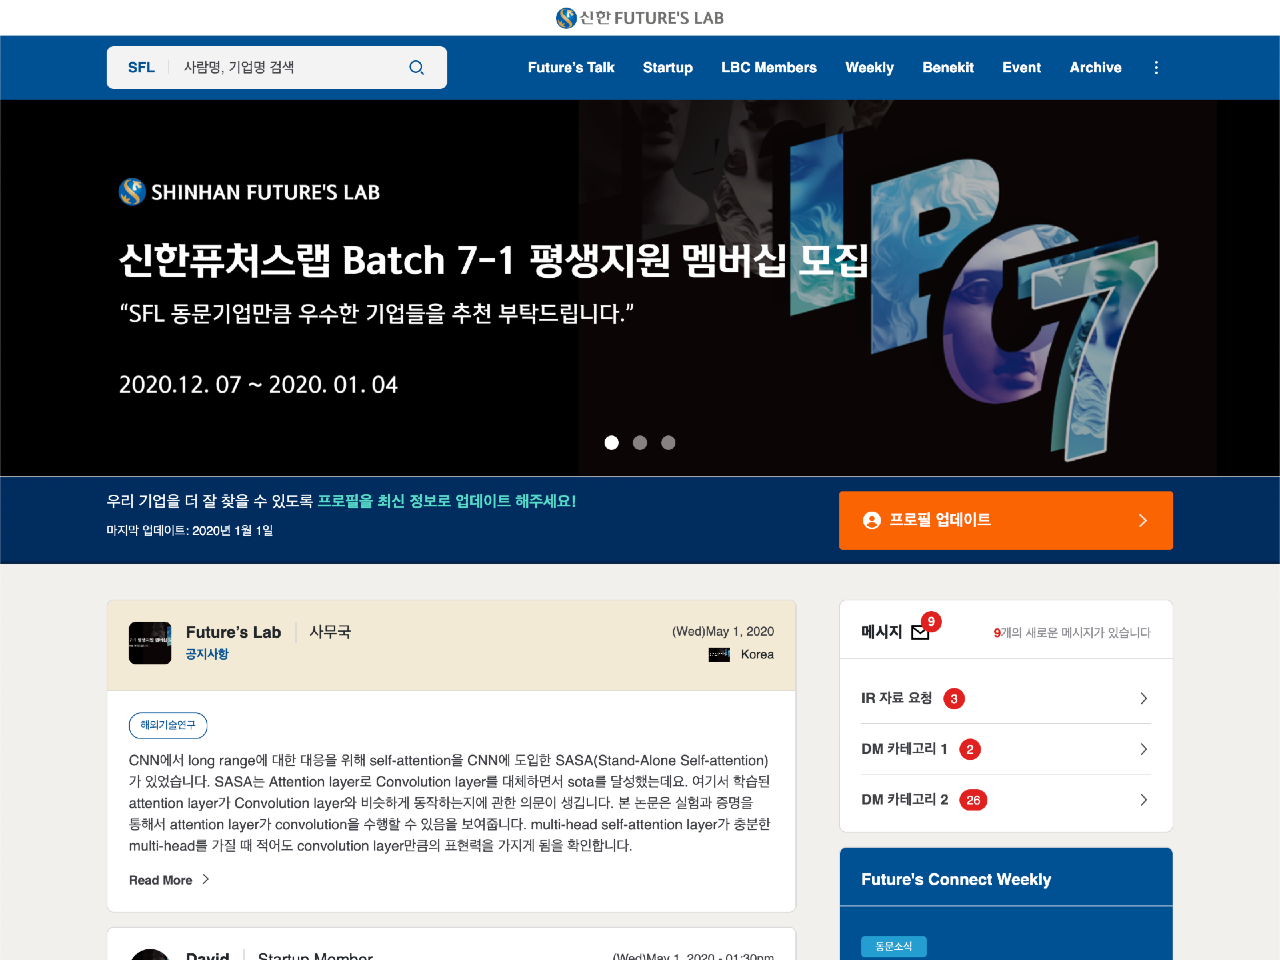This screenshot has height=960, width=1280.
Task: Click the red badge 3 on IR row
Action: click(954, 699)
